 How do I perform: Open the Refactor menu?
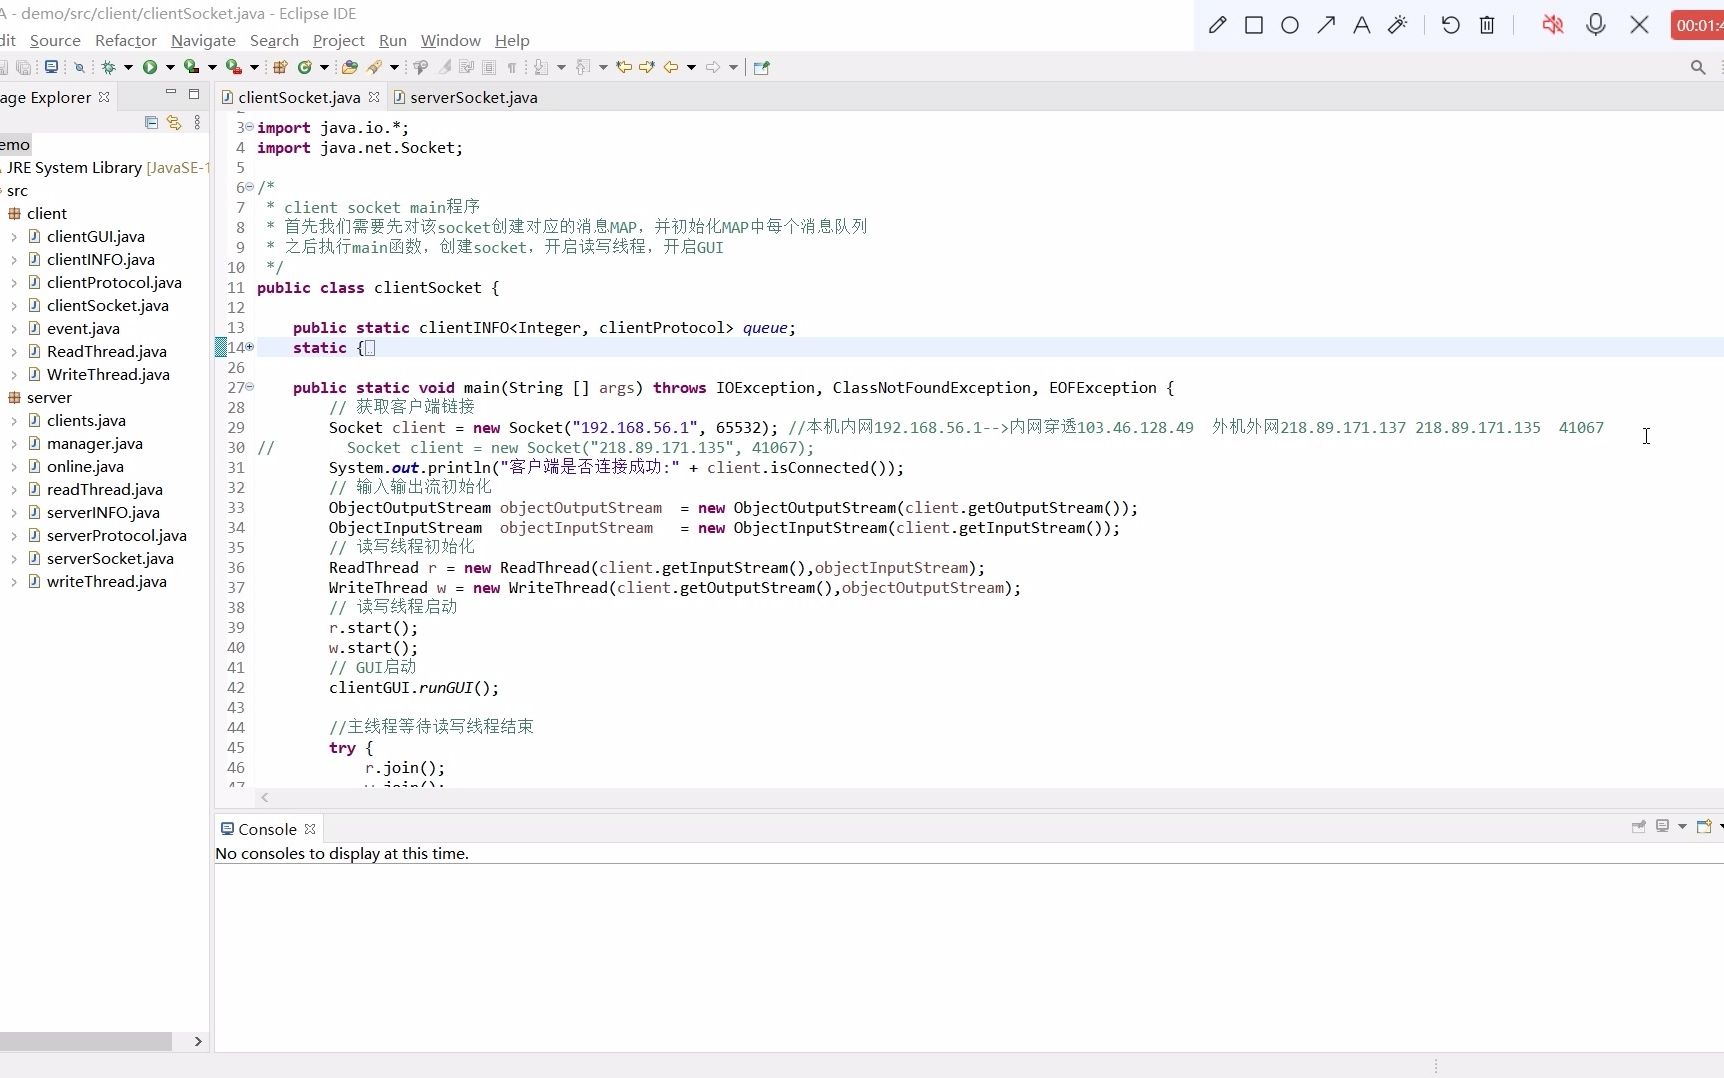(x=126, y=40)
